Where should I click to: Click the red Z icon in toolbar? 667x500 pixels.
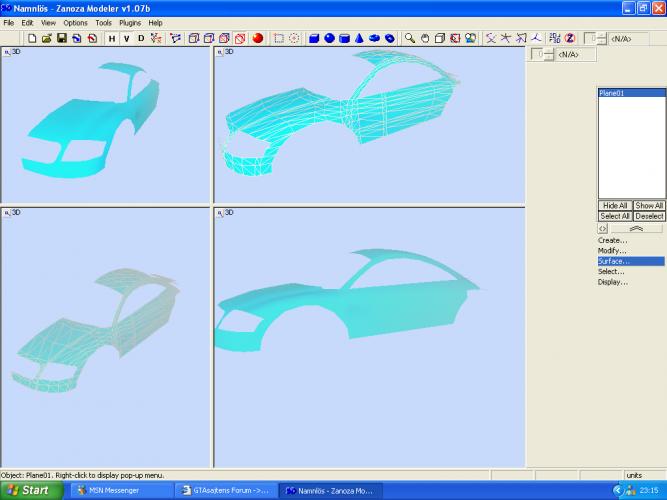click(x=569, y=38)
